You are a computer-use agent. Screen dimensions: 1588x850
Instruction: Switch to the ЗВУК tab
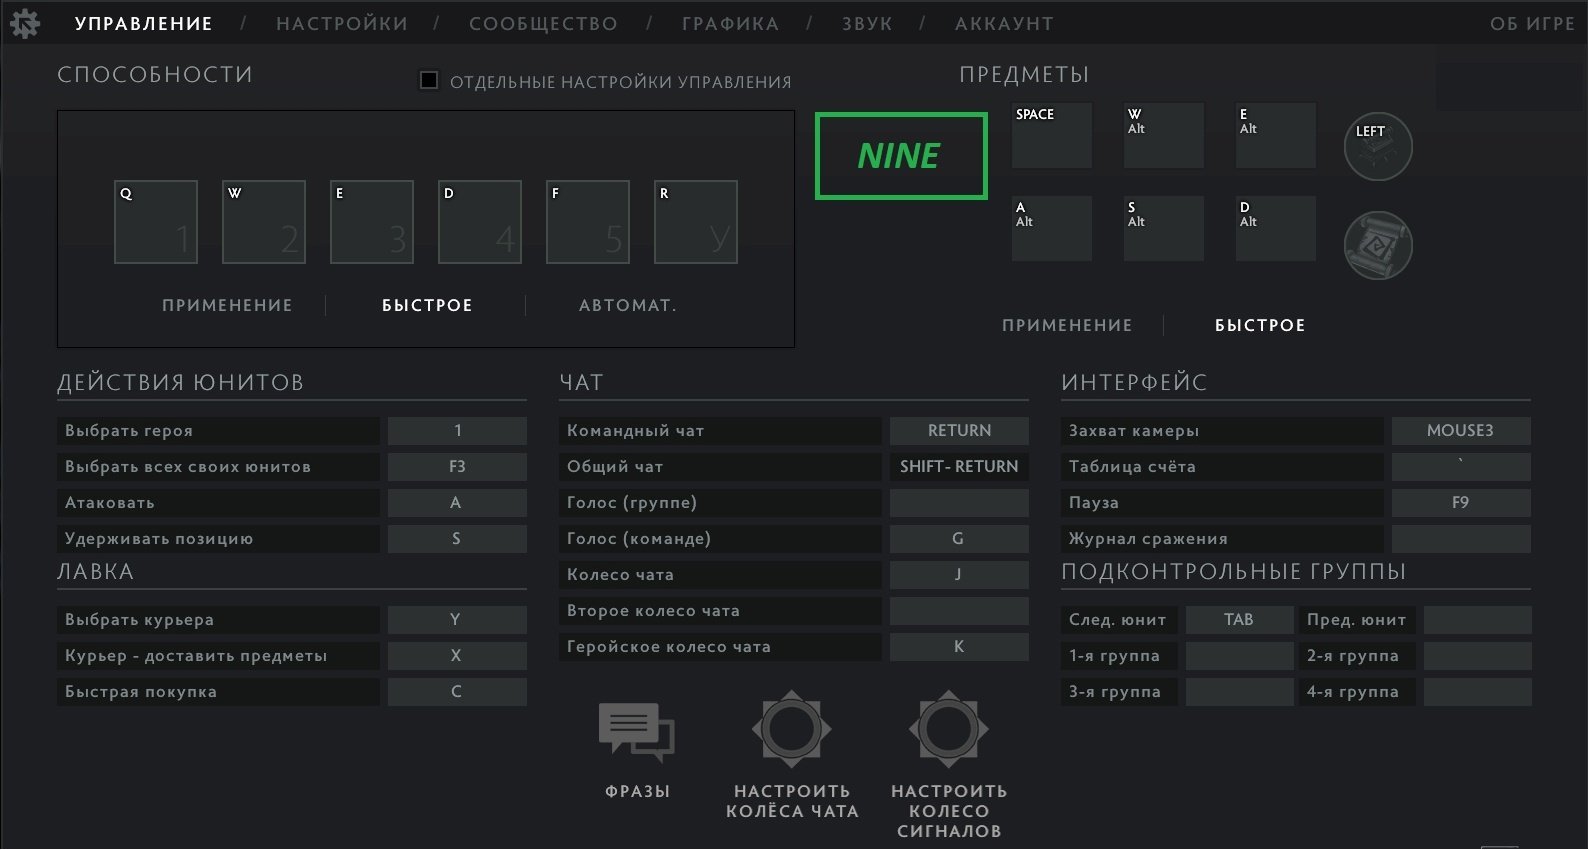867,23
